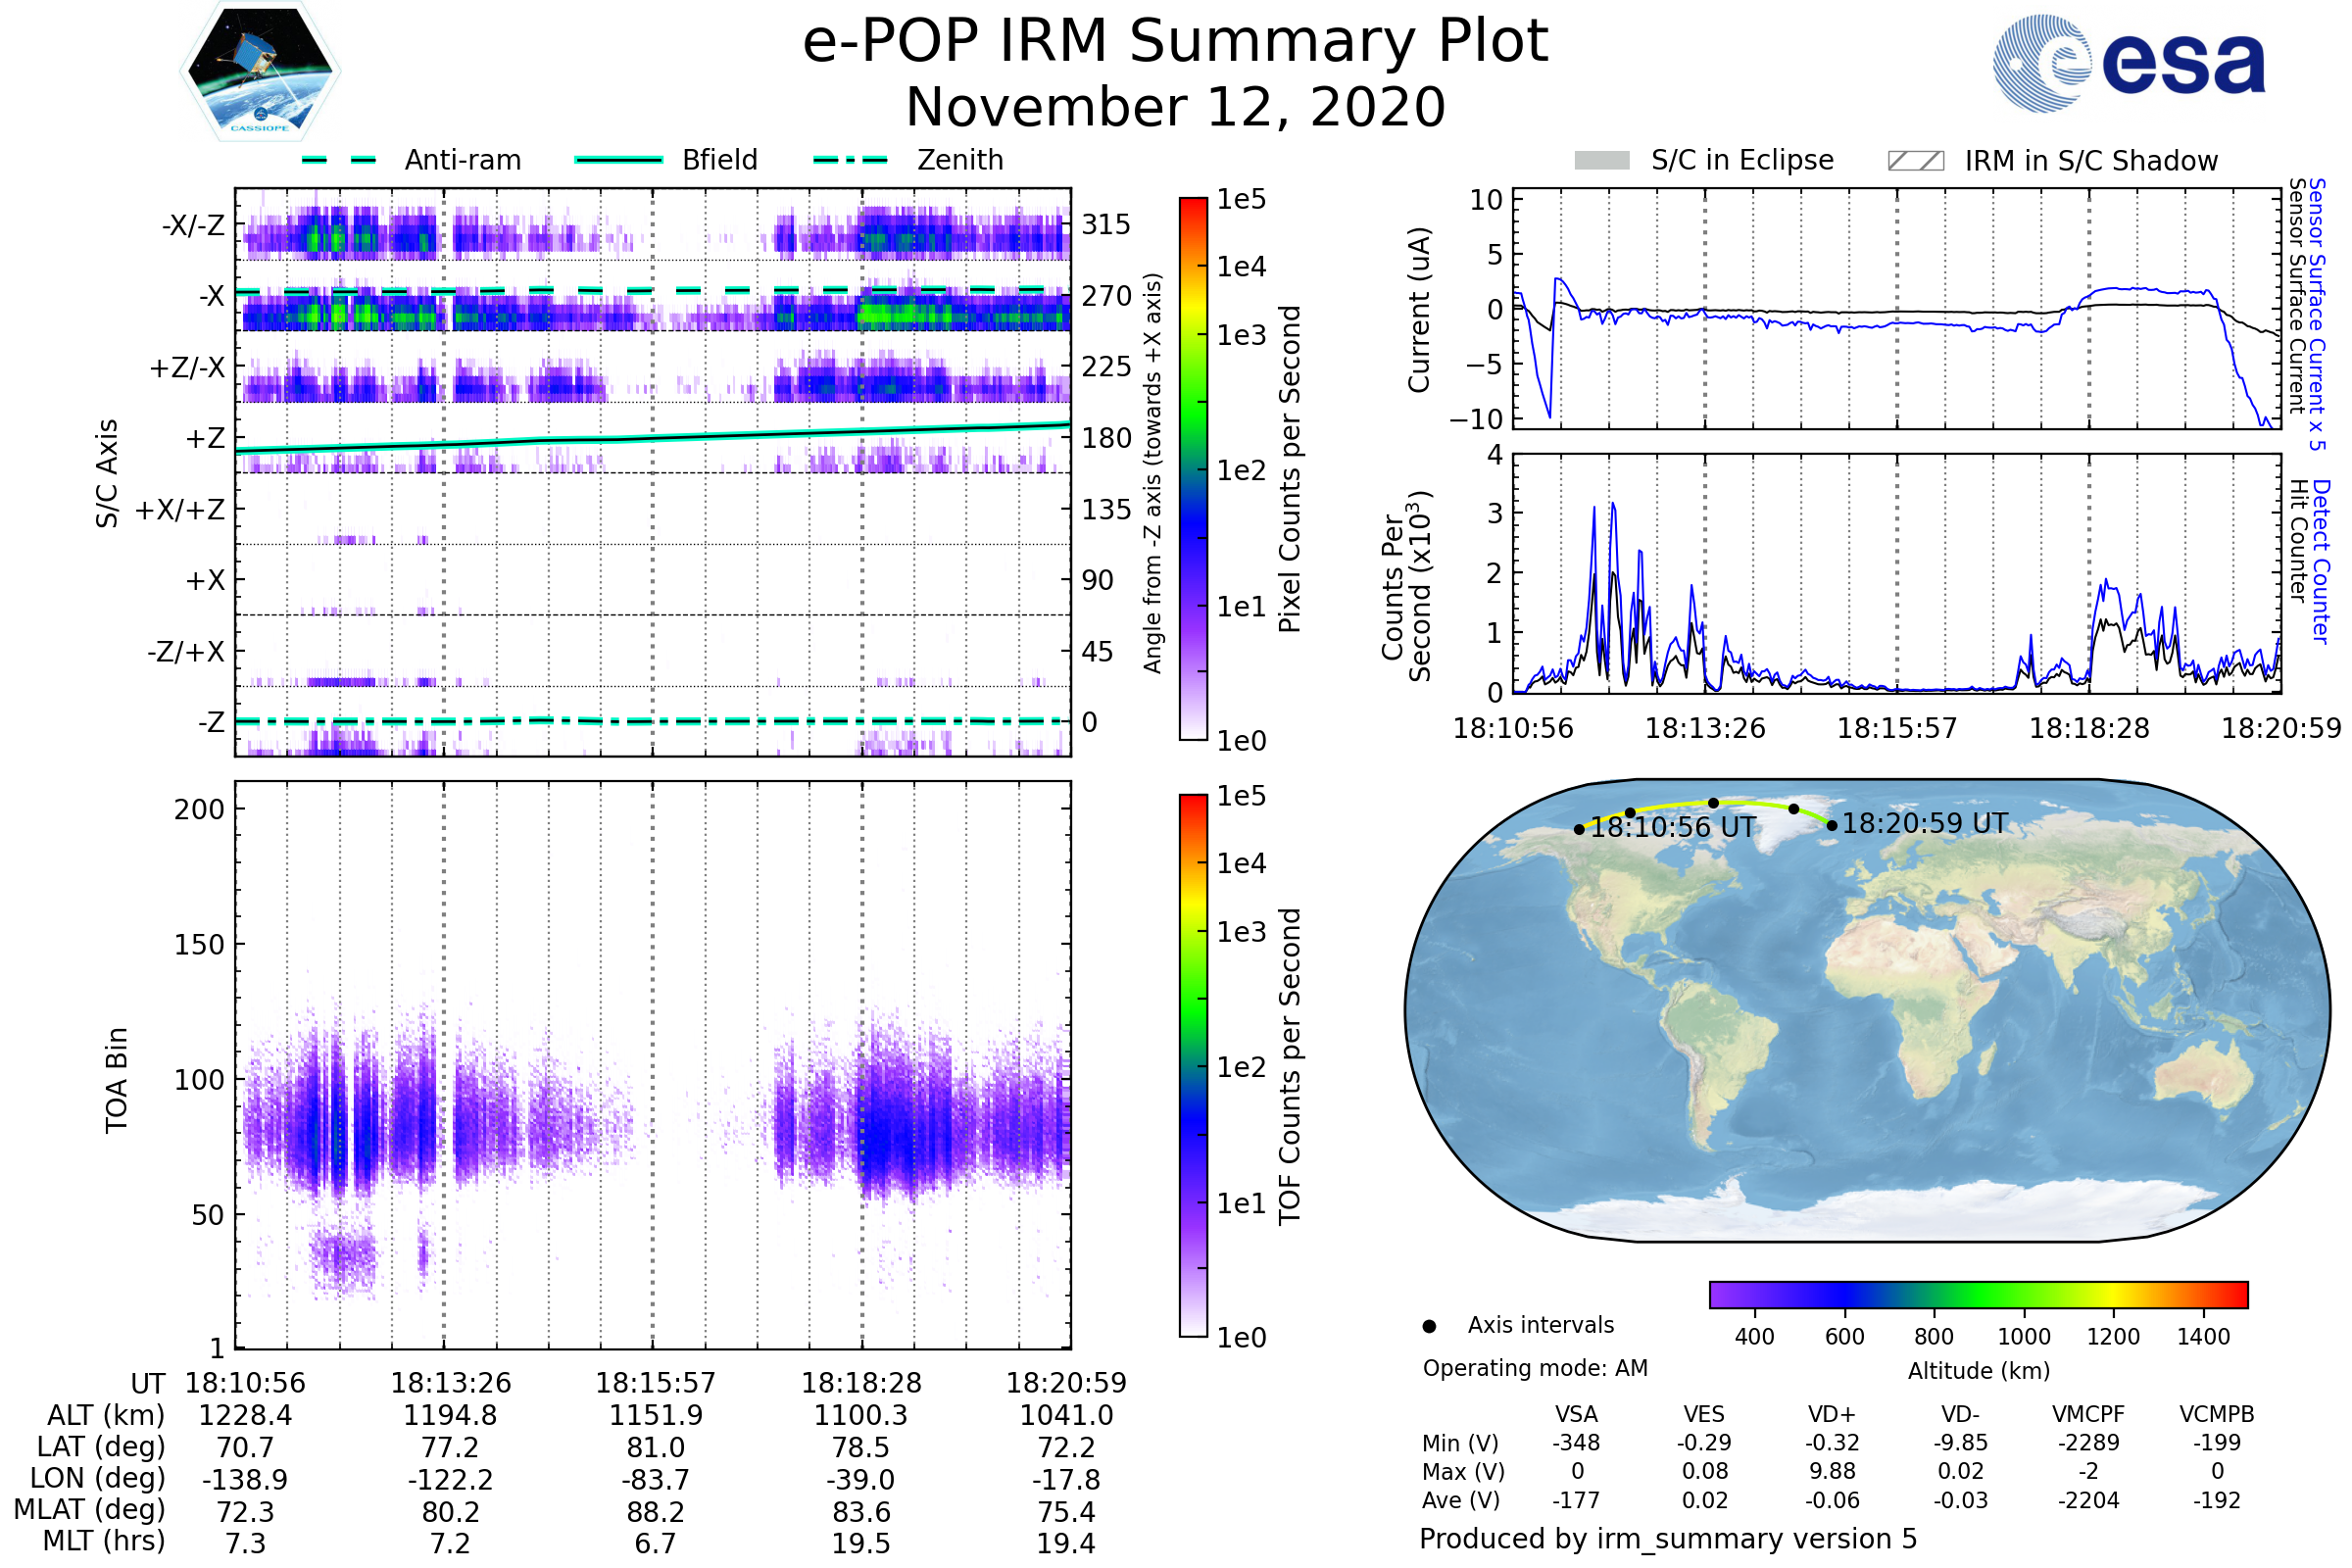Click the 18:20:59 UT map label
Image resolution: width=2352 pixels, height=1568 pixels.
pos(1924,824)
